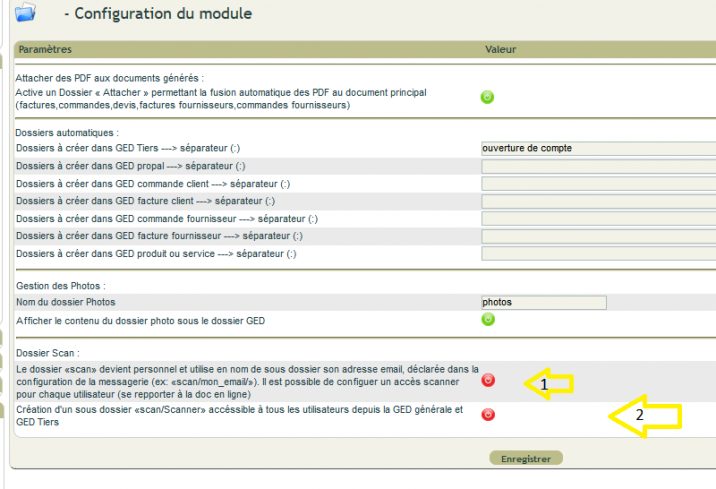Toggle 'Afficher le contenu du dossier photo' switch

pyautogui.click(x=488, y=319)
